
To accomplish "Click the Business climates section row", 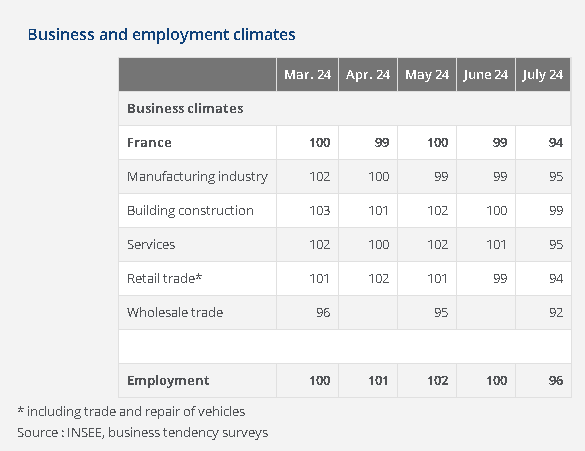I will click(345, 109).
